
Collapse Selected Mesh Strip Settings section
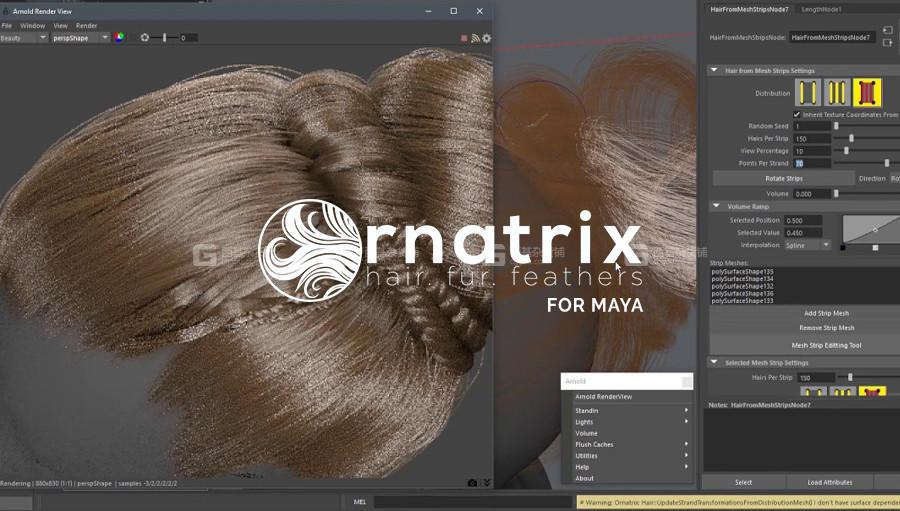coord(714,362)
